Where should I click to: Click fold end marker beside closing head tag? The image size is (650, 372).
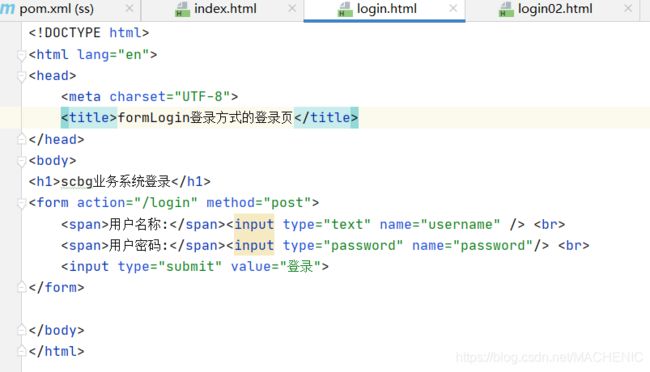21,139
